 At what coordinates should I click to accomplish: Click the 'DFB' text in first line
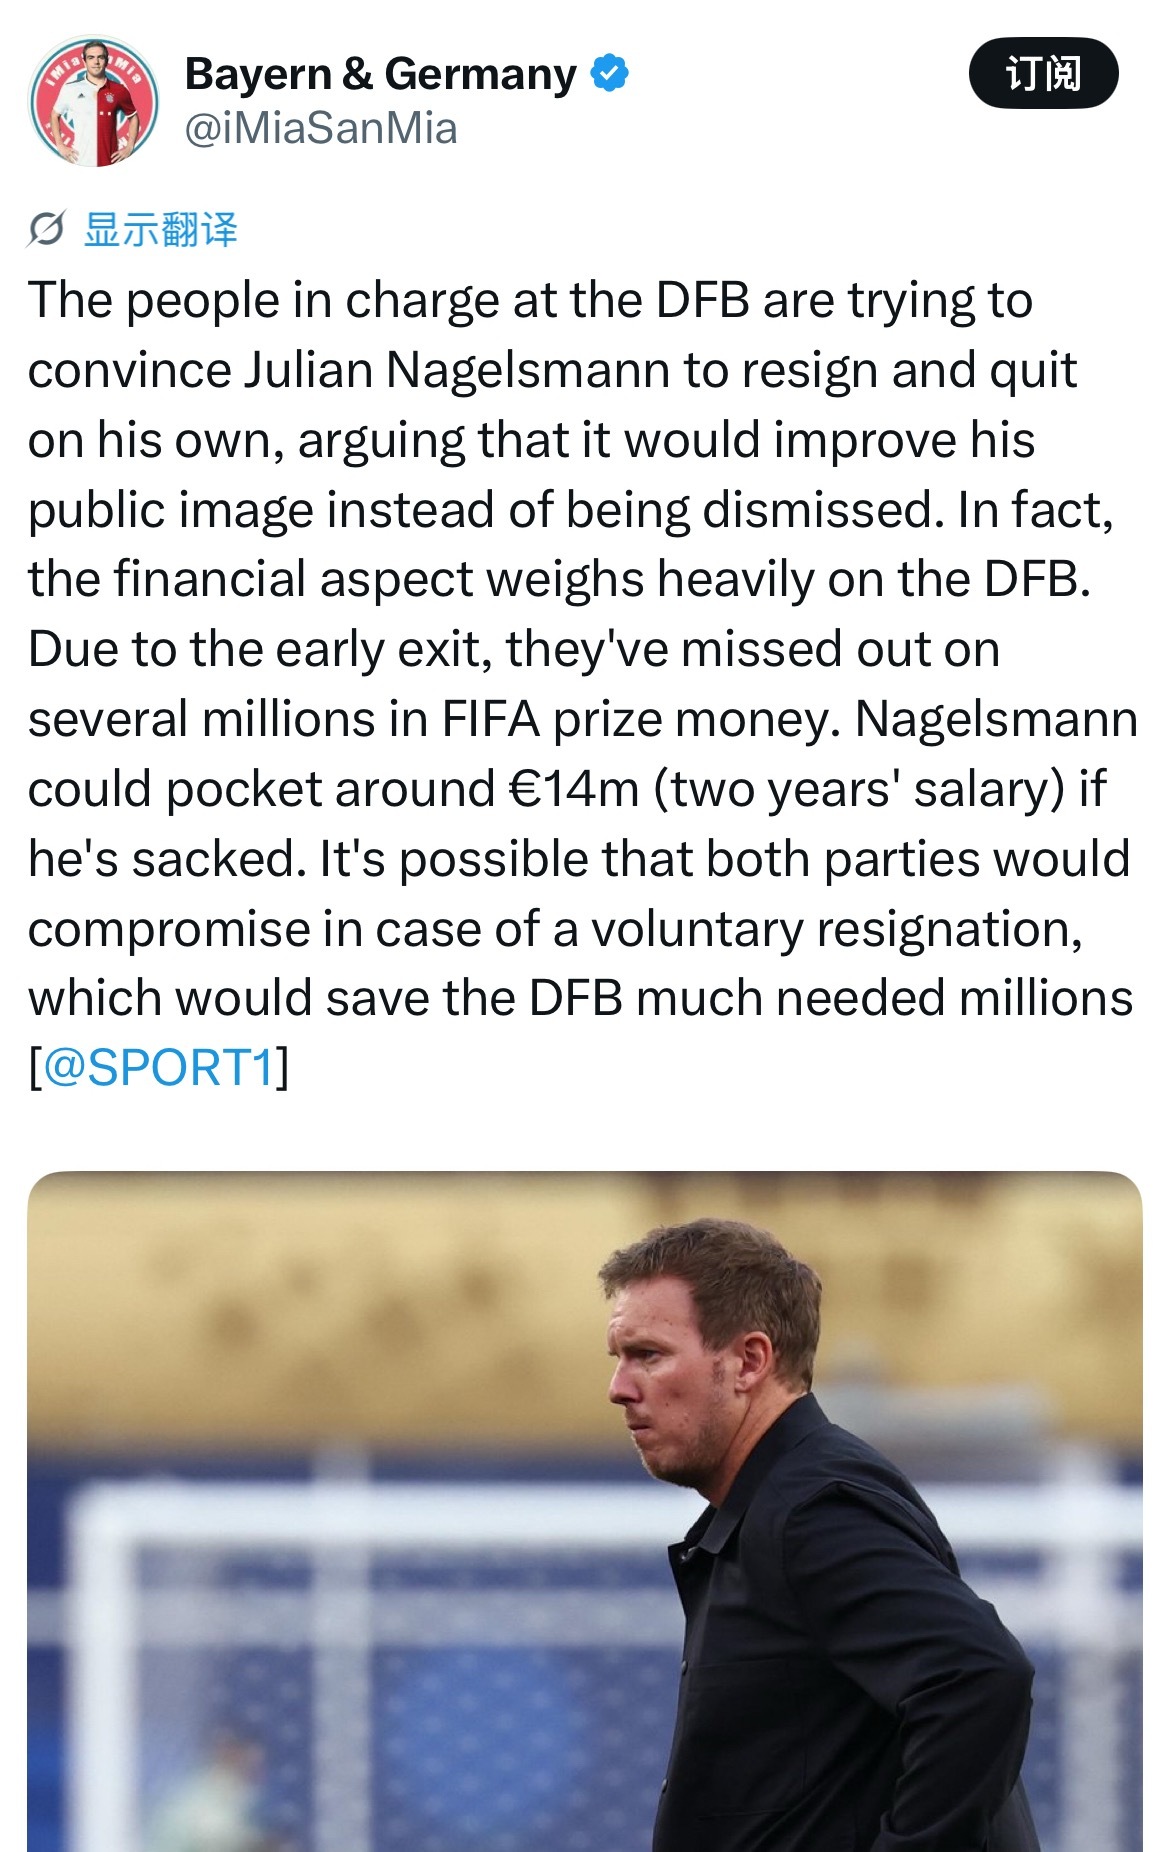click(x=703, y=300)
